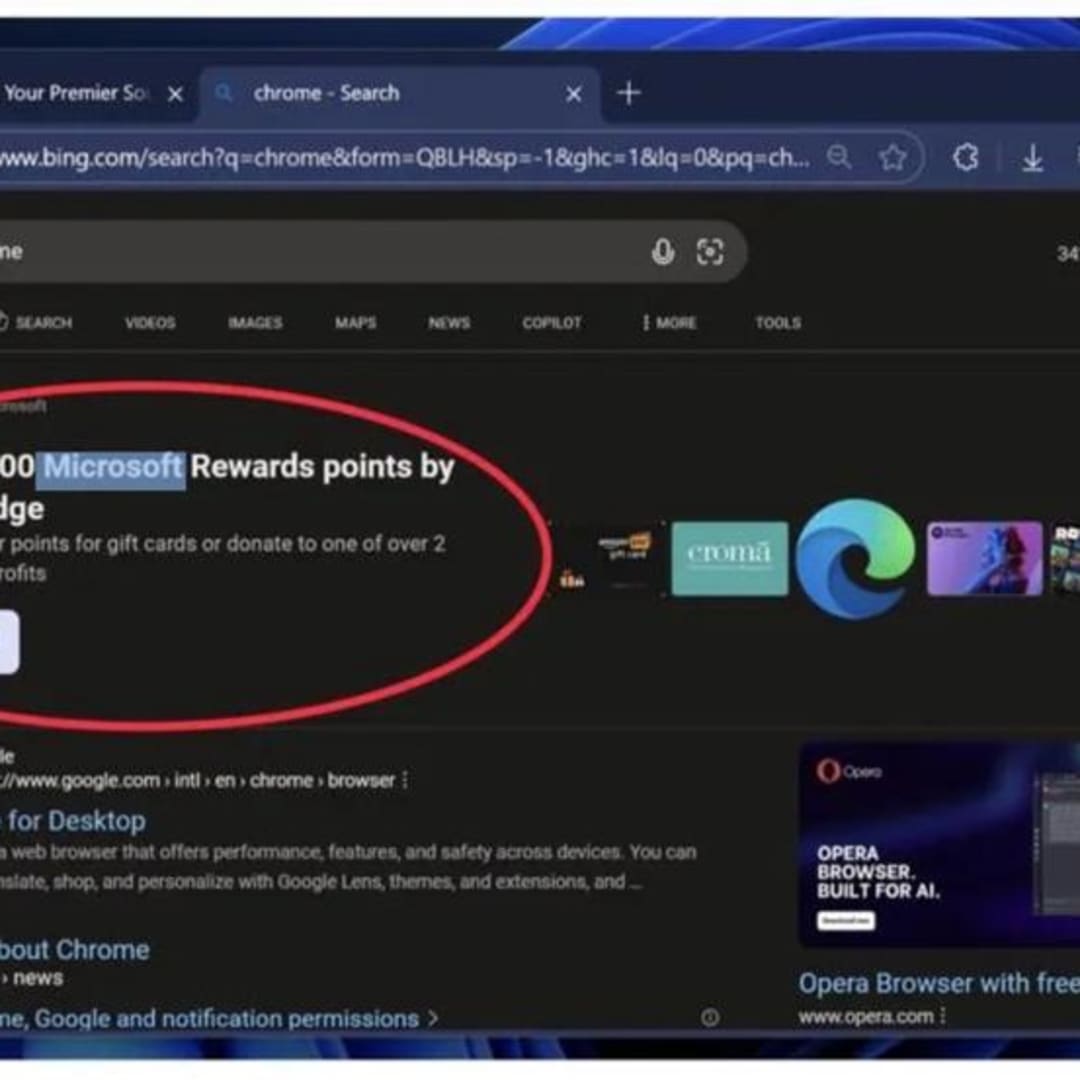Add this page to favorites via the star icon
1080x1080 pixels.
pos(893,157)
